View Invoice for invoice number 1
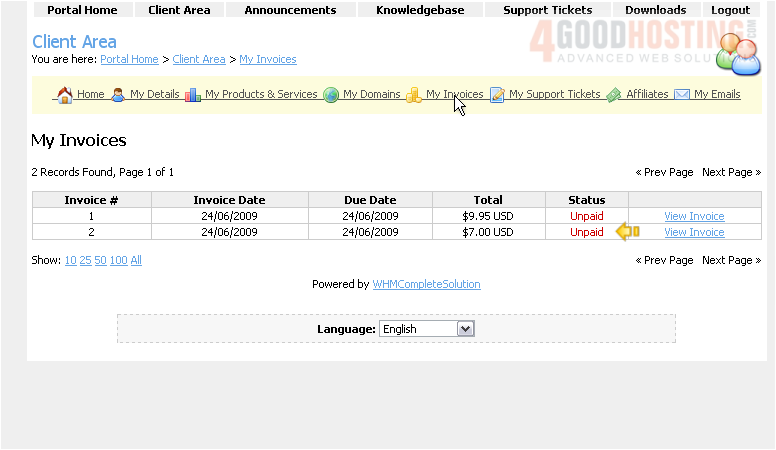 tap(694, 216)
